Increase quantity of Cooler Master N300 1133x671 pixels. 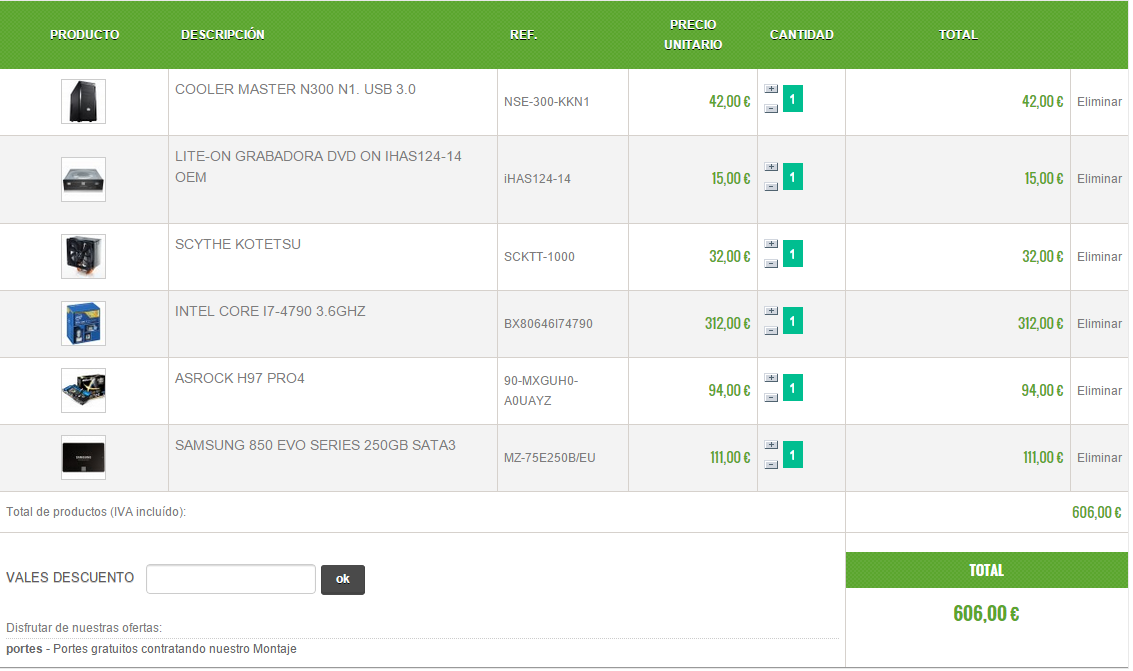tap(771, 89)
